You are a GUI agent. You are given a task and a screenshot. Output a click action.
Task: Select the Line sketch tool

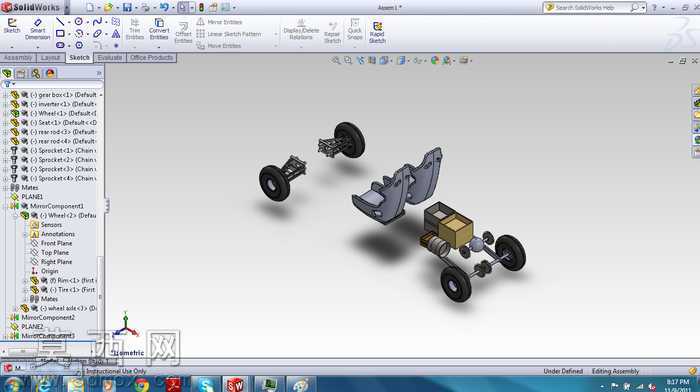(x=60, y=21)
